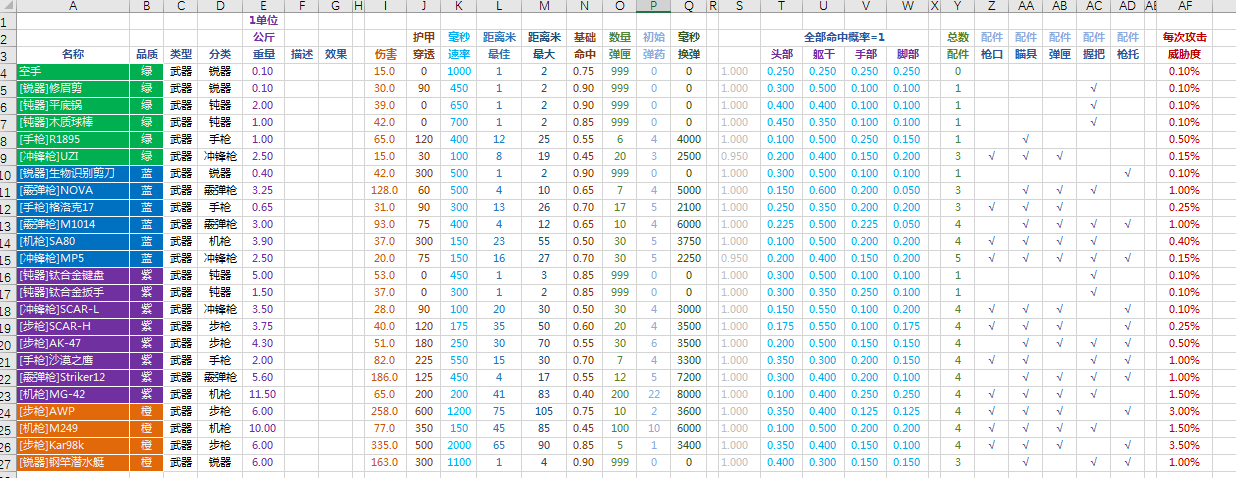
Task: Select the [霰弹枪]NOVA cell
Action: click(x=73, y=190)
